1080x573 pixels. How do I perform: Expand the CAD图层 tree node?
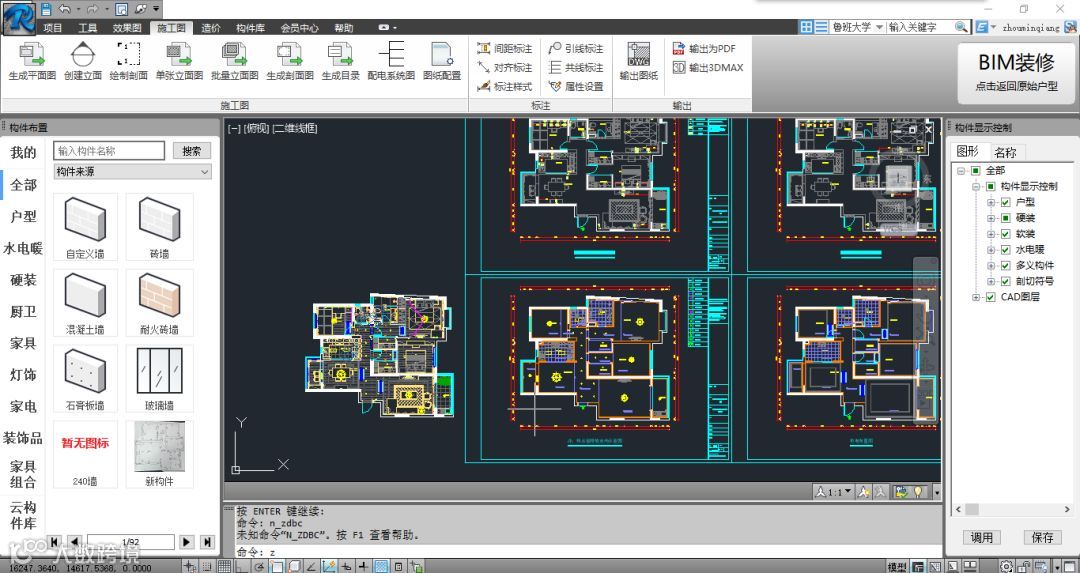[976, 298]
